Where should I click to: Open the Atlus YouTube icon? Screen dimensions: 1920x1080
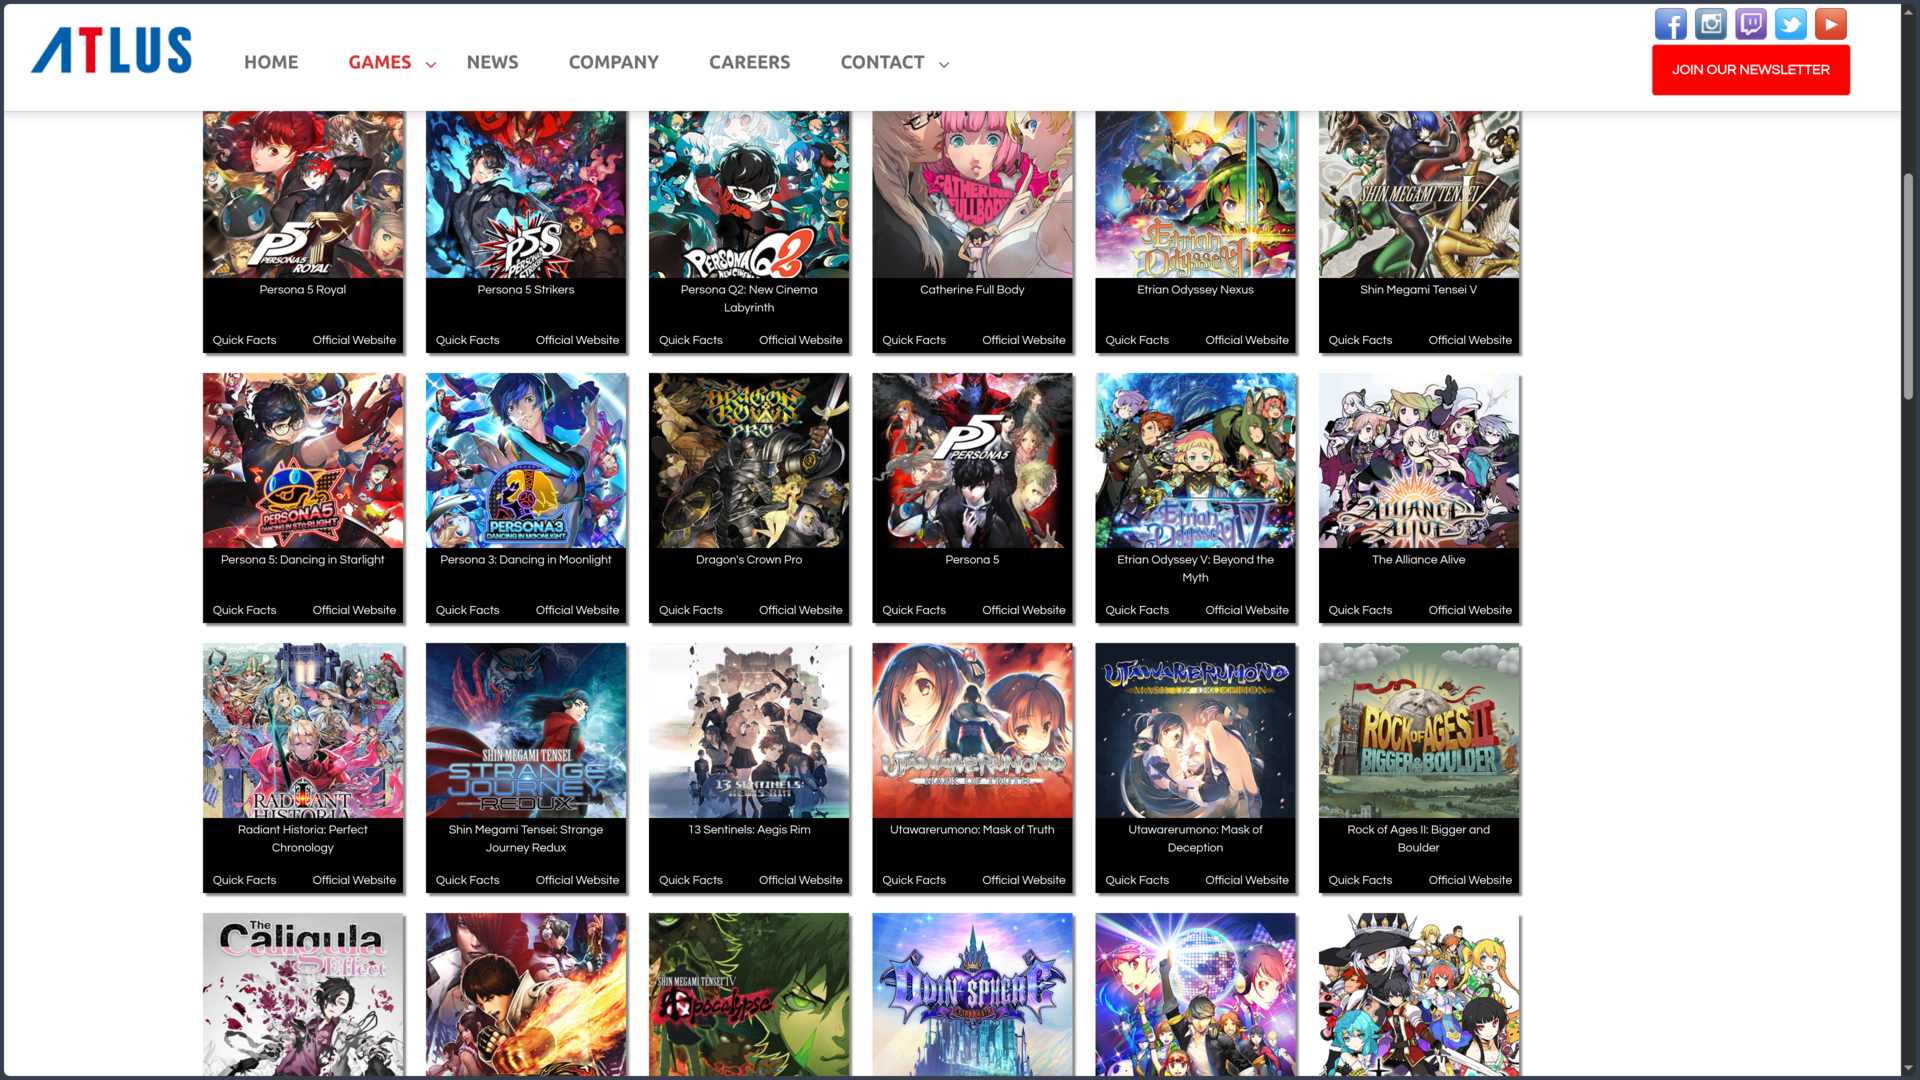tap(1830, 24)
